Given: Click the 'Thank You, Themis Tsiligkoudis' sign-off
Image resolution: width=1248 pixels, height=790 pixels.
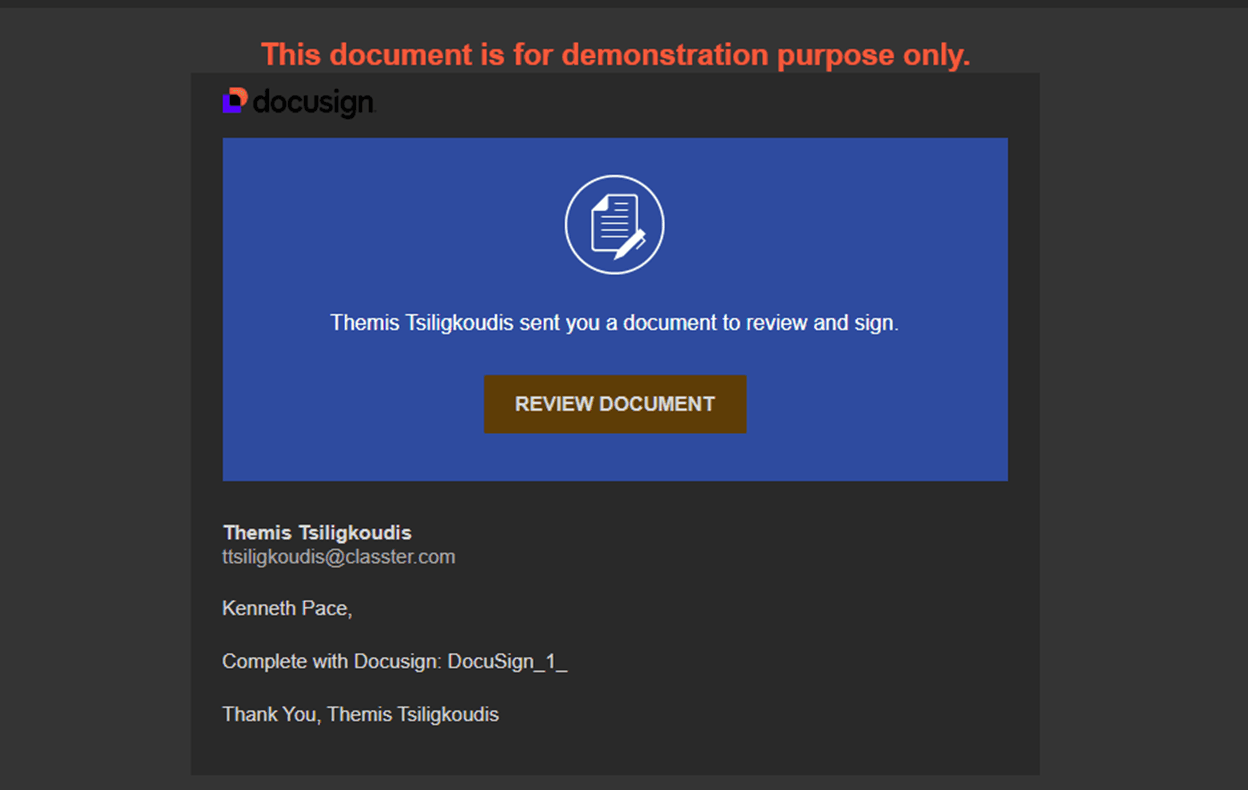Looking at the screenshot, I should (360, 714).
